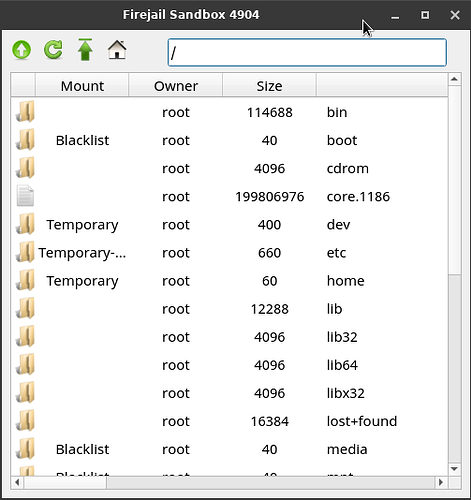
Task: Click the green refresh icon
Action: [x=53, y=50]
